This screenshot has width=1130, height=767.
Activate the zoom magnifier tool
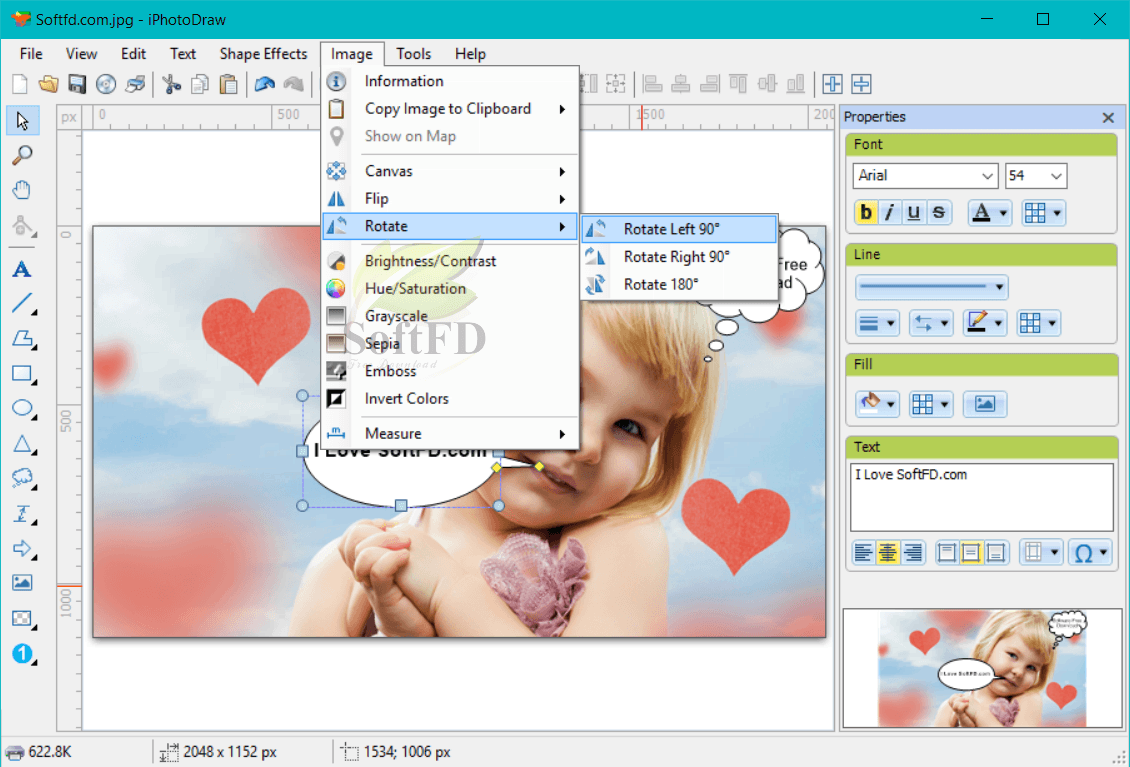point(22,154)
